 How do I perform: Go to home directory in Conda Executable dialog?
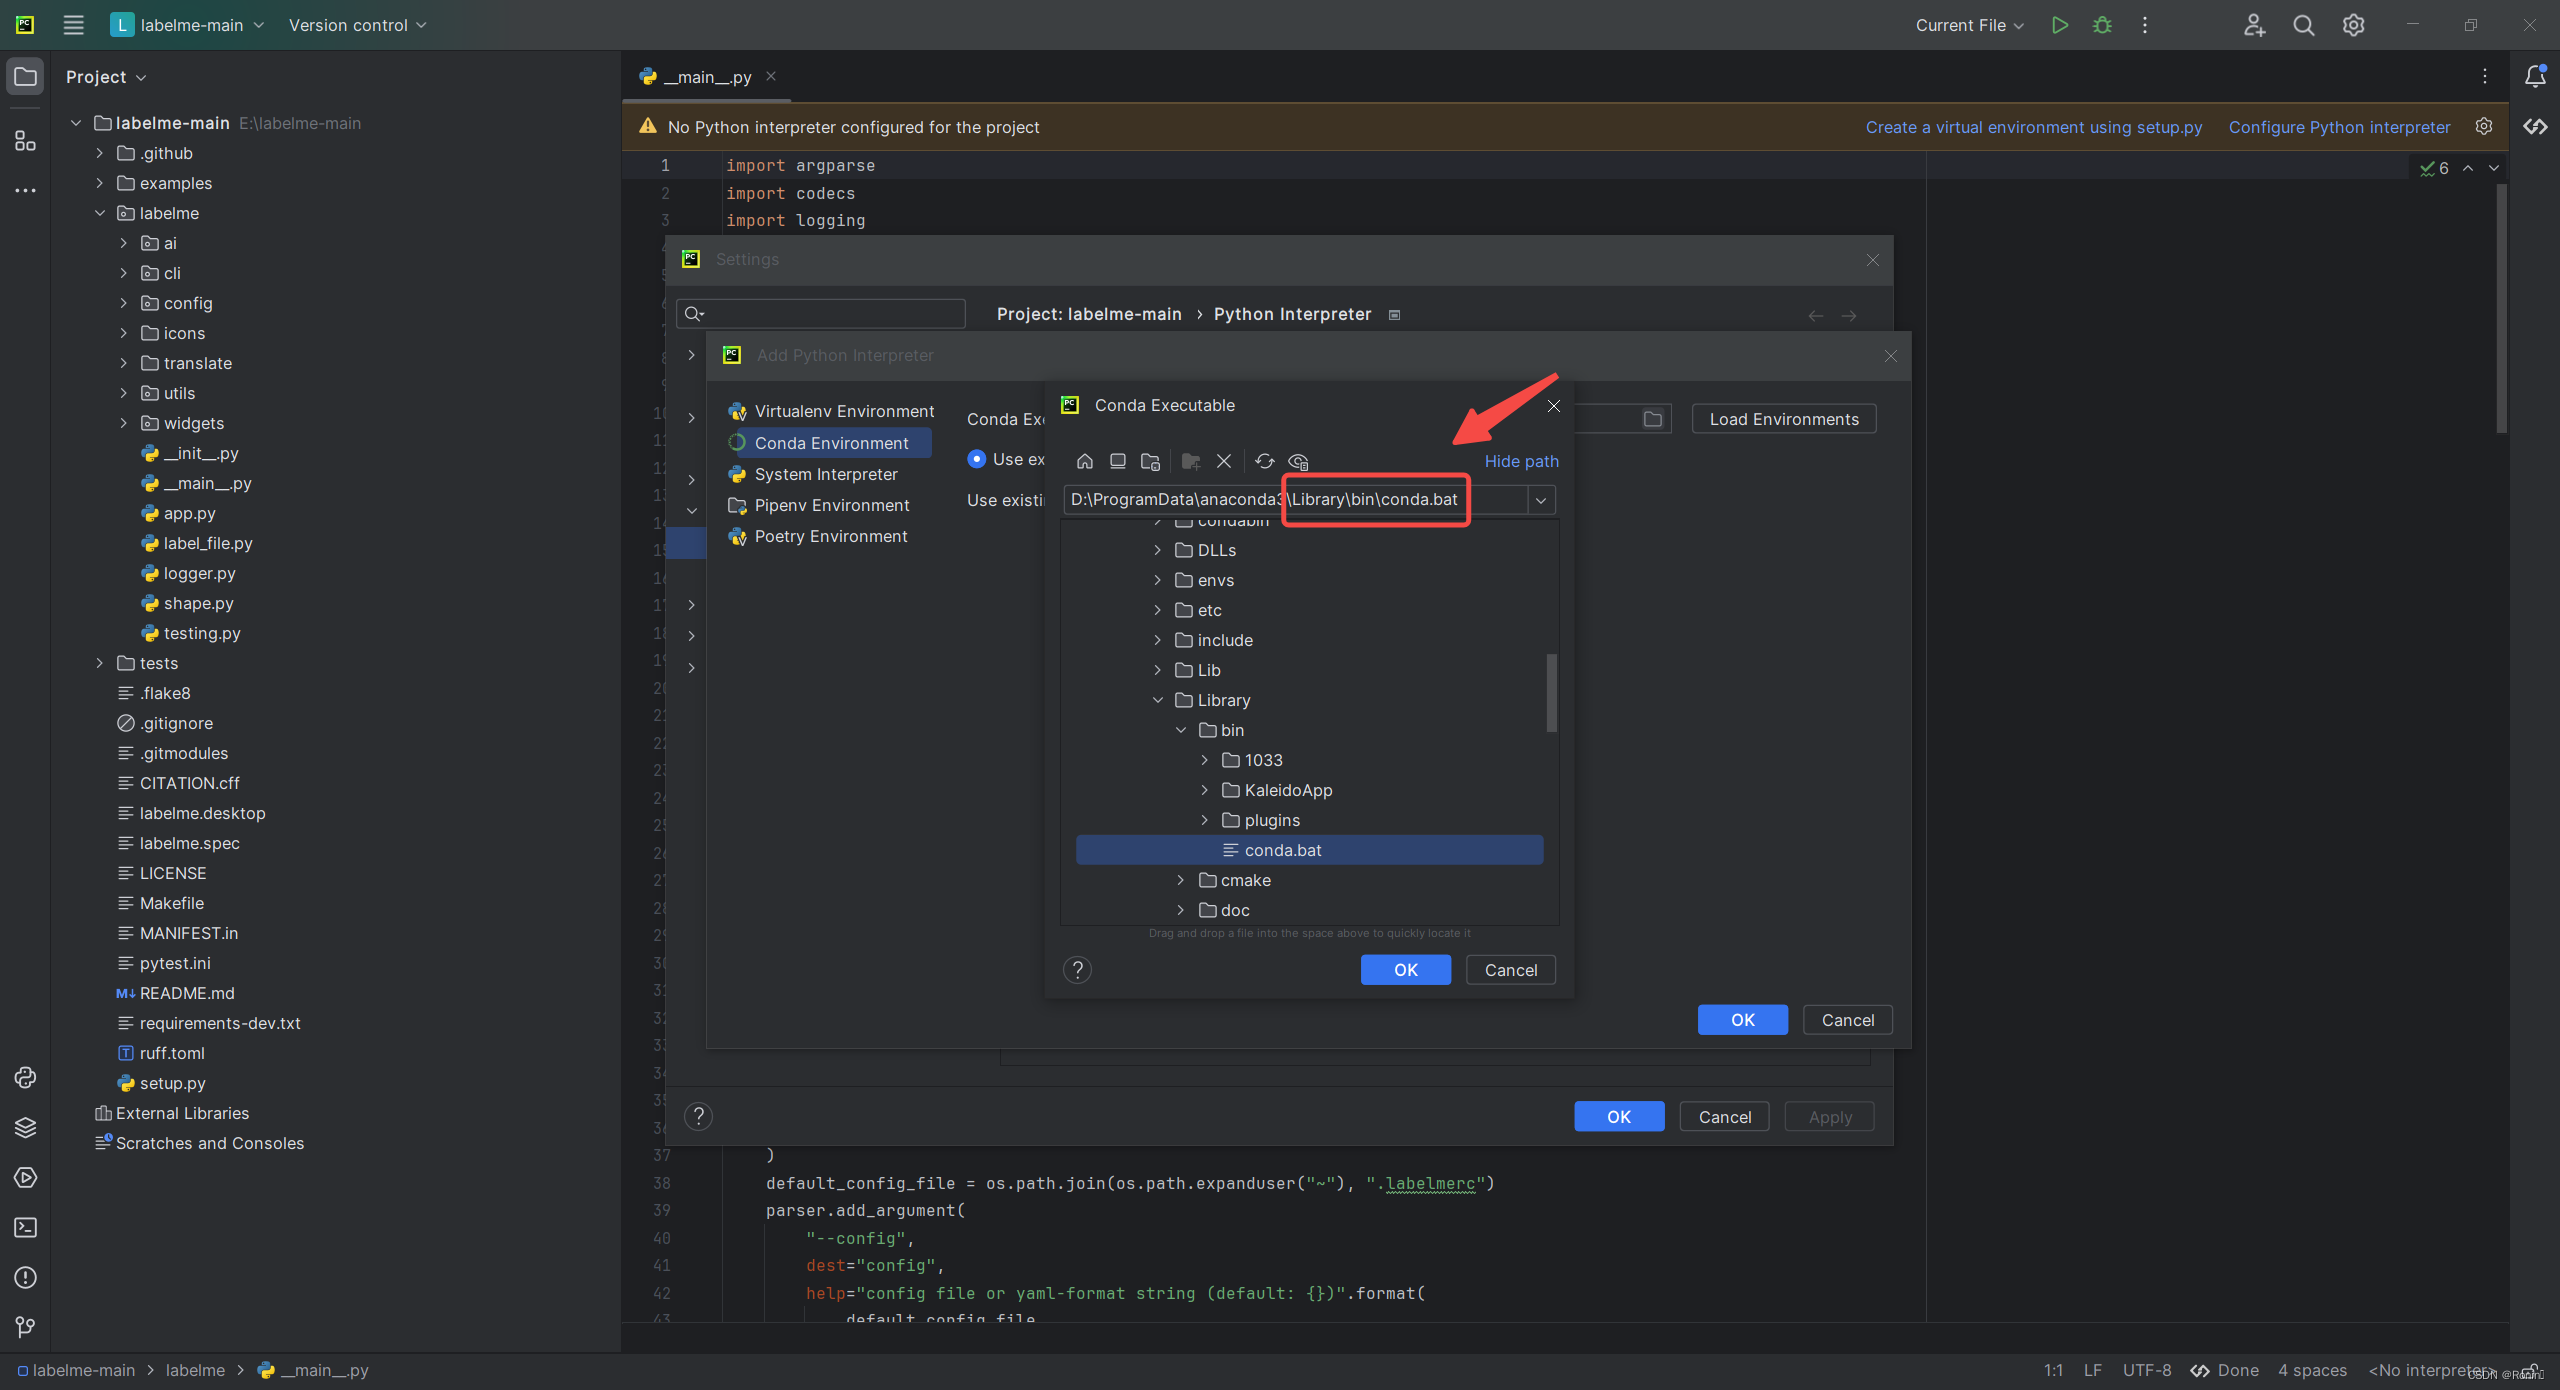click(1084, 461)
